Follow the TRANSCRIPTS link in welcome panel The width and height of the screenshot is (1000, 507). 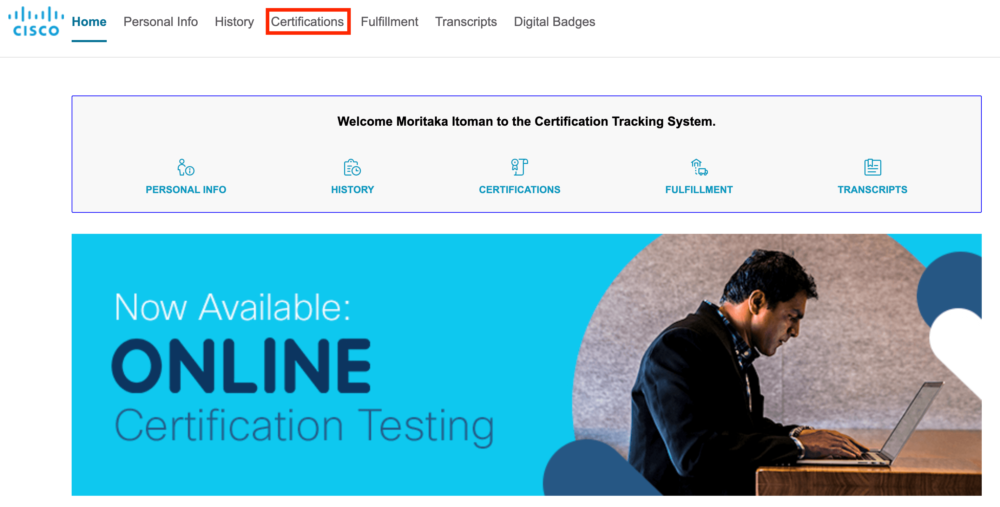click(x=872, y=189)
